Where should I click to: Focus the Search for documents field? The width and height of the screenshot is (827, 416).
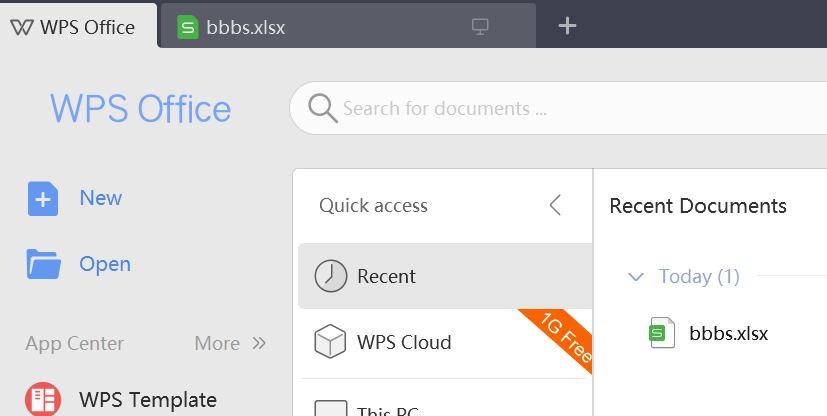tap(559, 108)
